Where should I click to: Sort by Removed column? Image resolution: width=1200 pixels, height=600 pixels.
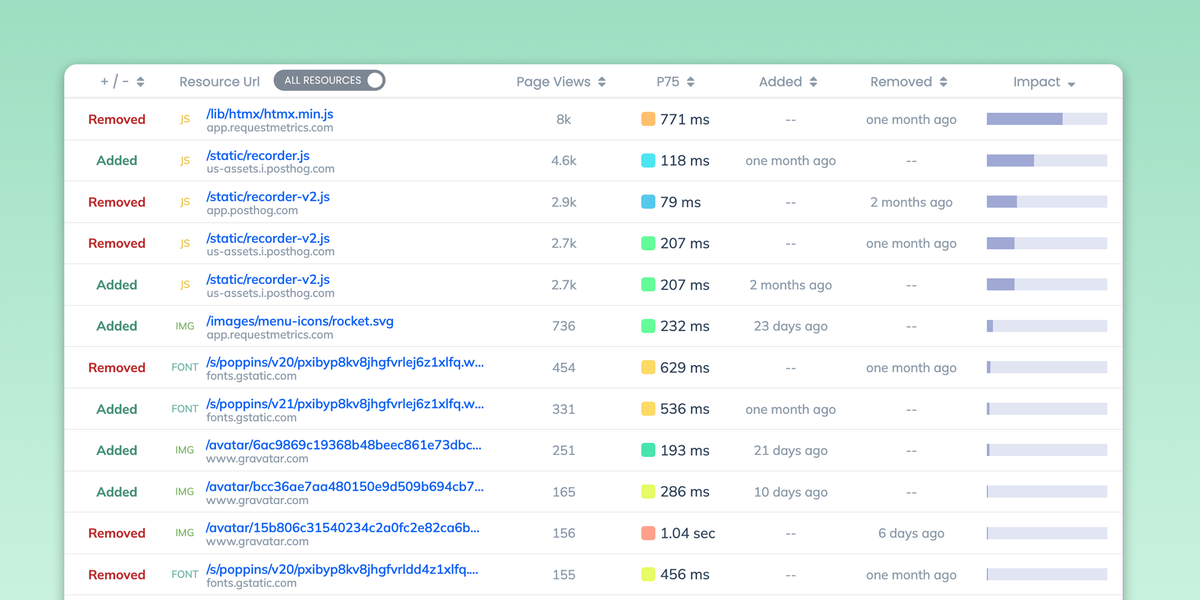tap(909, 82)
